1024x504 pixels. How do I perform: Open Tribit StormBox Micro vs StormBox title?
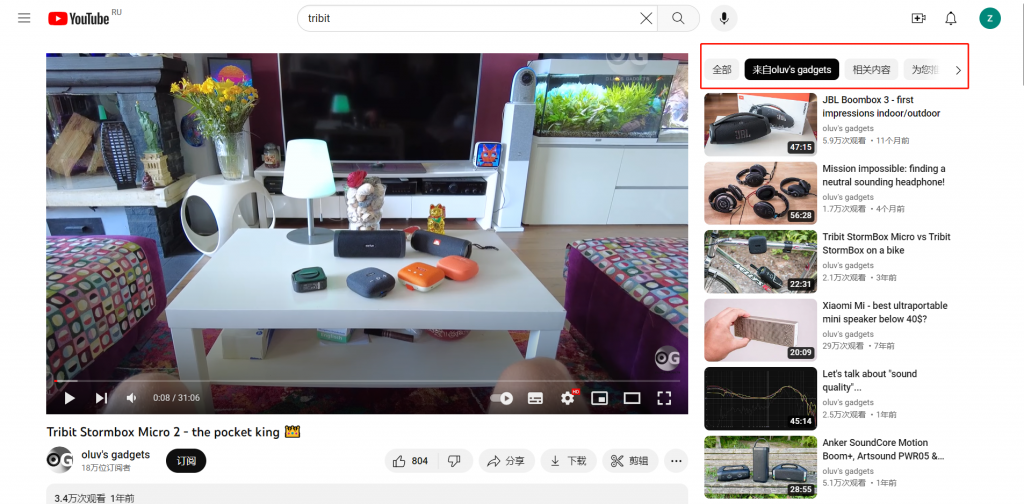point(886,244)
